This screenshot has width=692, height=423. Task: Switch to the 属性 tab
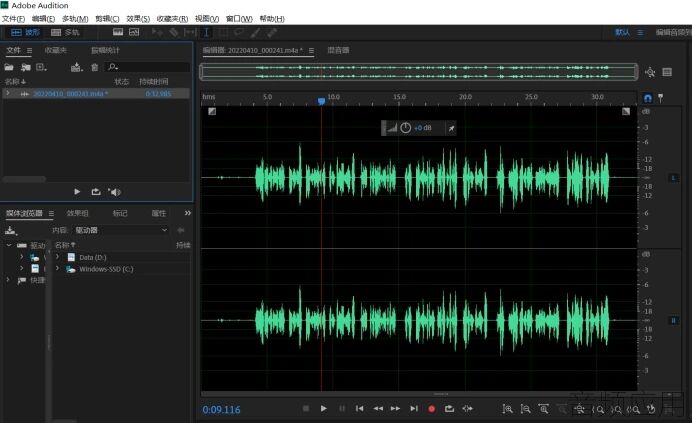pos(158,213)
